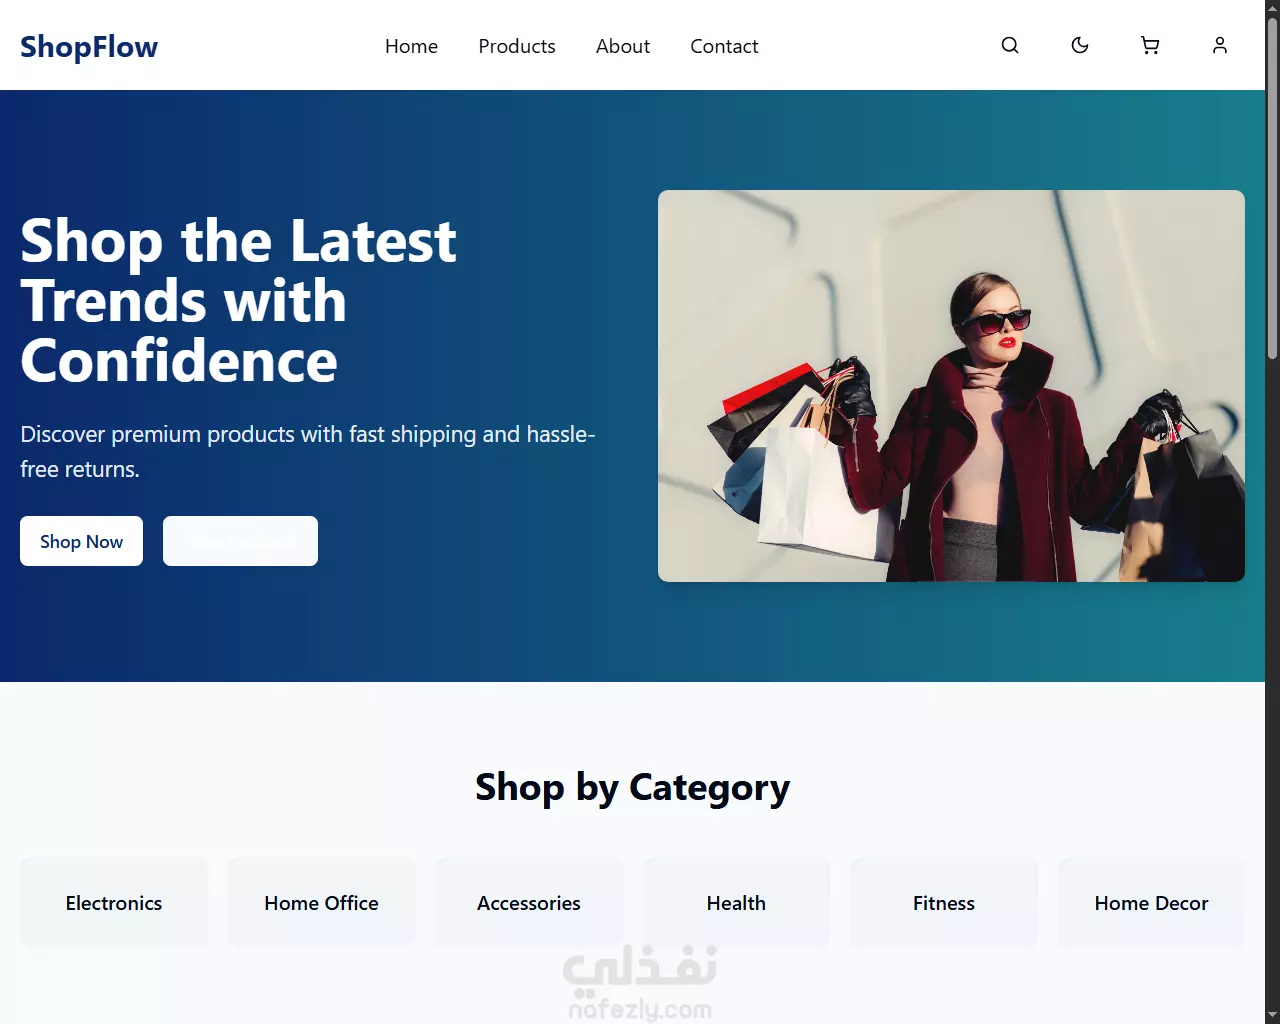
Task: Open the user account icon
Action: (x=1220, y=45)
